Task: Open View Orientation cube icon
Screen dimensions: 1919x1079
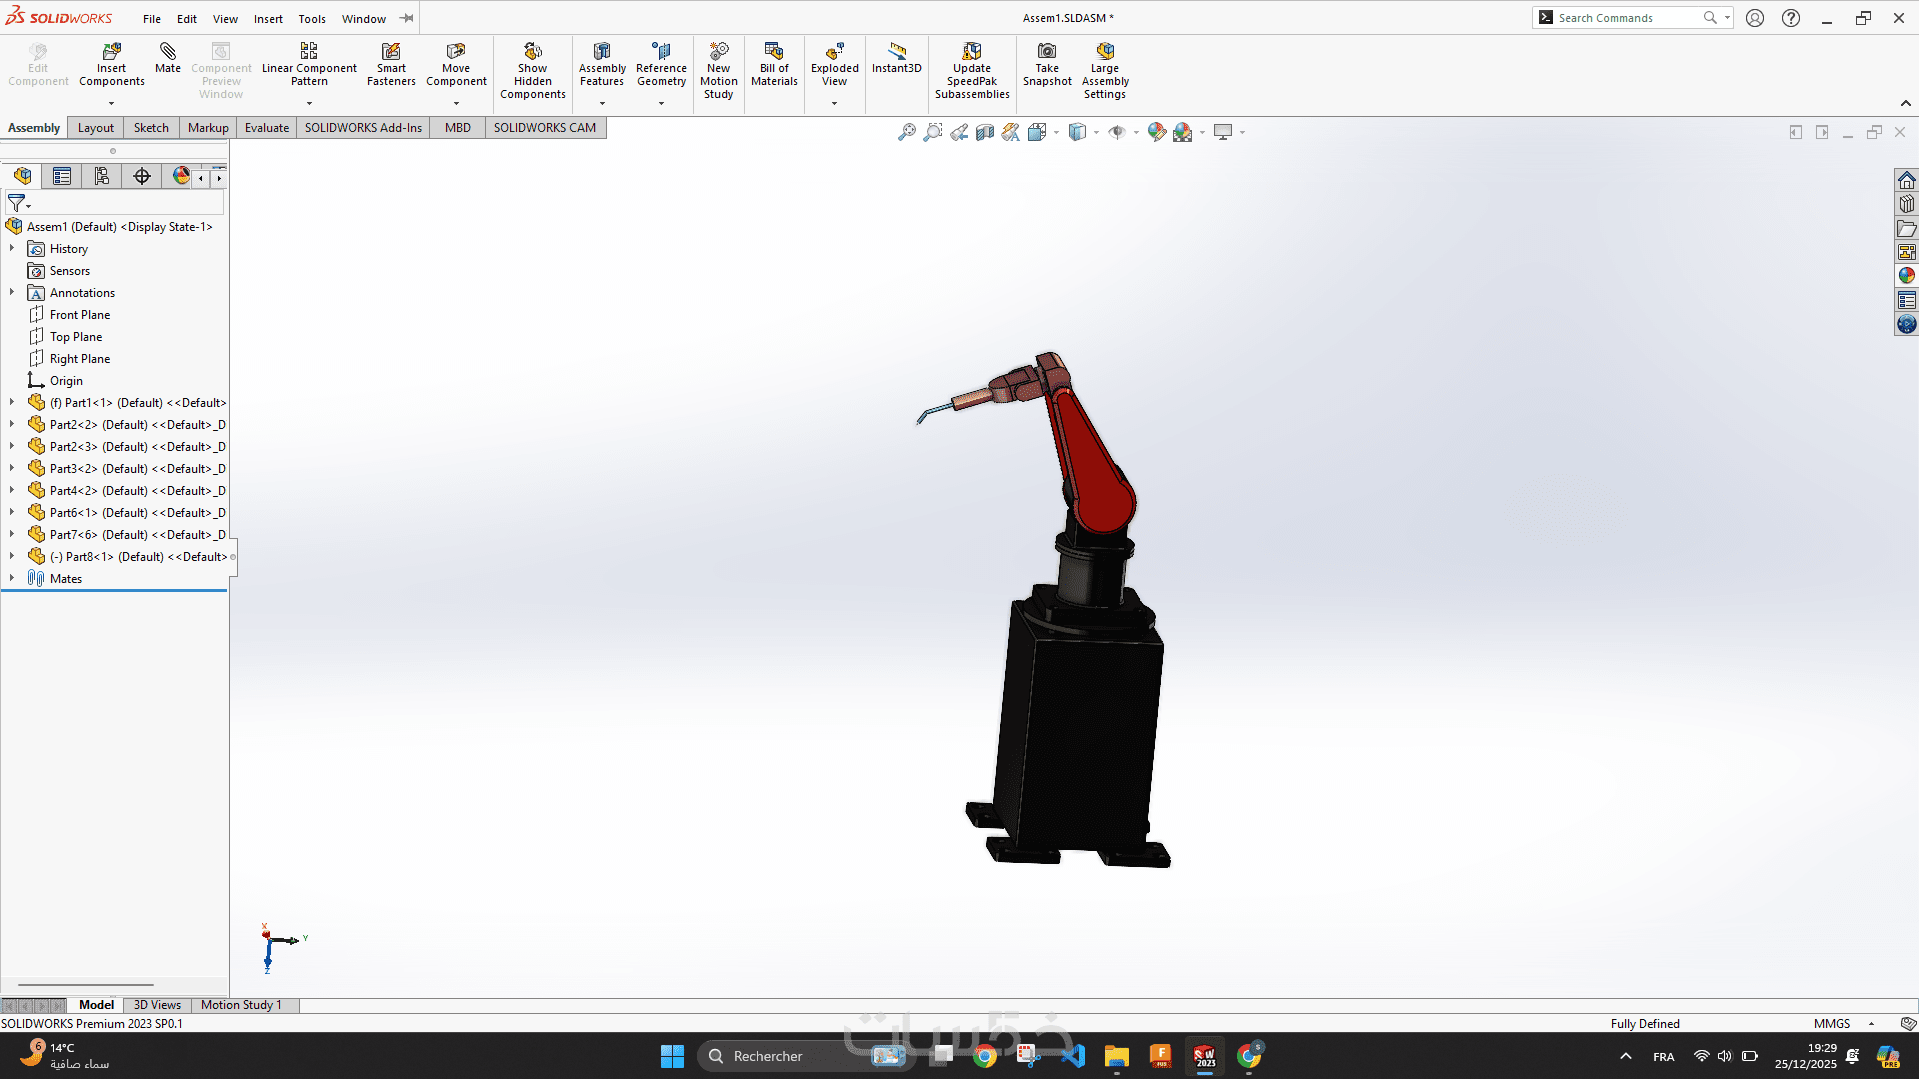Action: pos(1037,132)
